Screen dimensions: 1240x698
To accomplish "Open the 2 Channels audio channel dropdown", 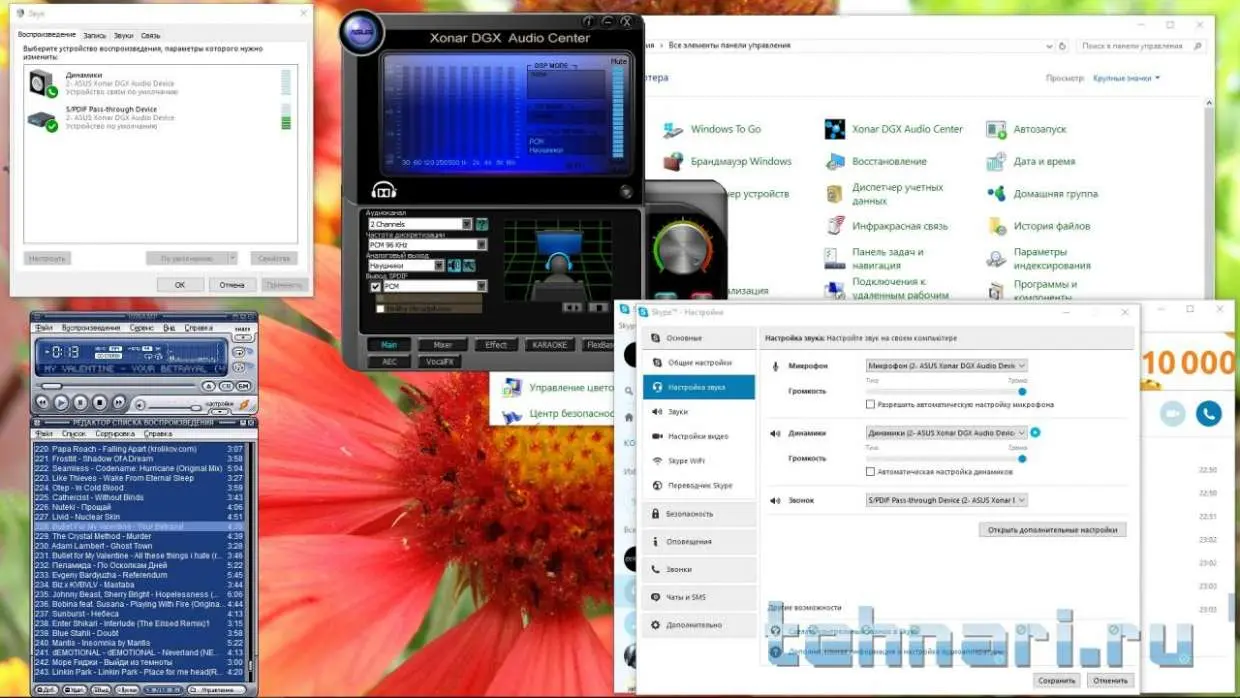I will [x=420, y=224].
